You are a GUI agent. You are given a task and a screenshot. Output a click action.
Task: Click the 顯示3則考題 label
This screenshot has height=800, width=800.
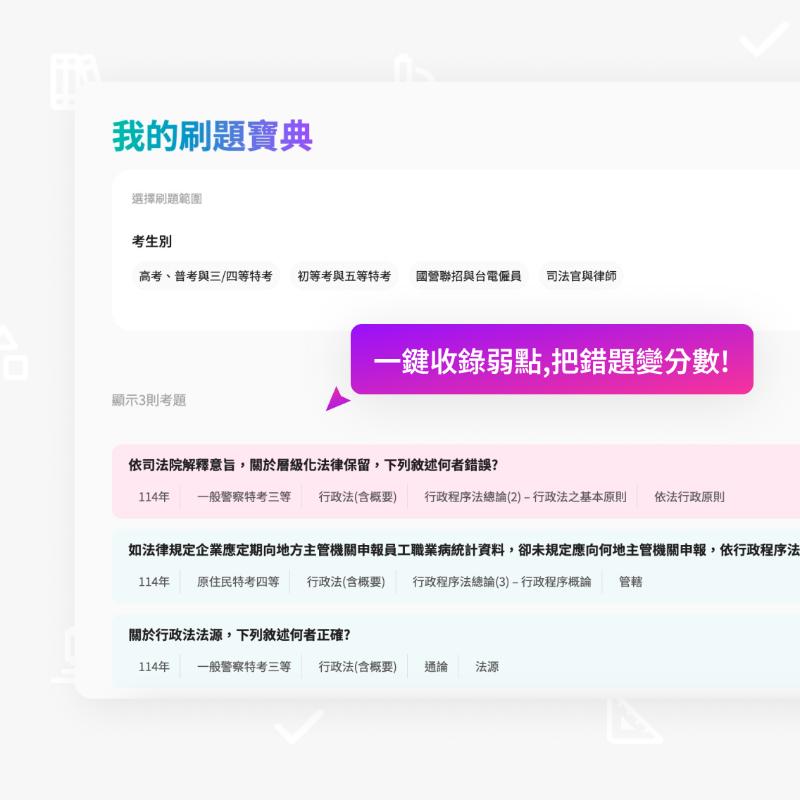pyautogui.click(x=152, y=400)
